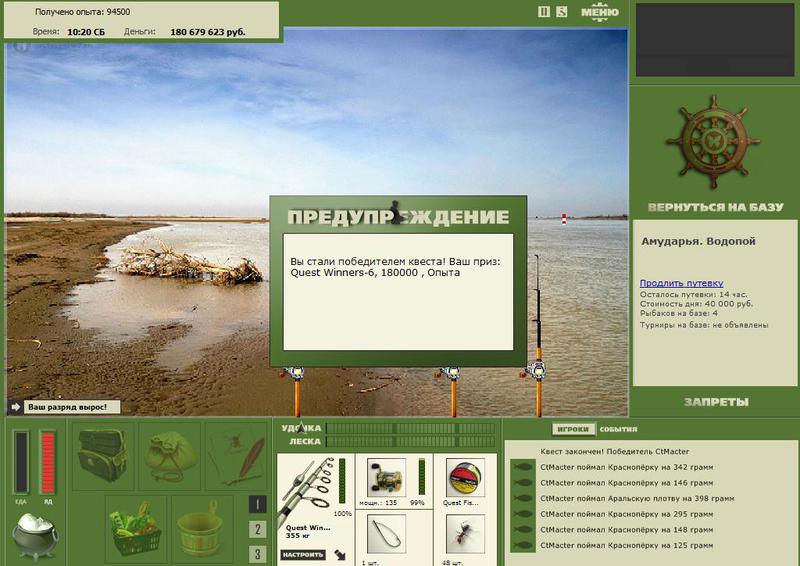Click the red ЯД level gauge
Viewport: 800px width, 566px height.
pyautogui.click(x=47, y=462)
